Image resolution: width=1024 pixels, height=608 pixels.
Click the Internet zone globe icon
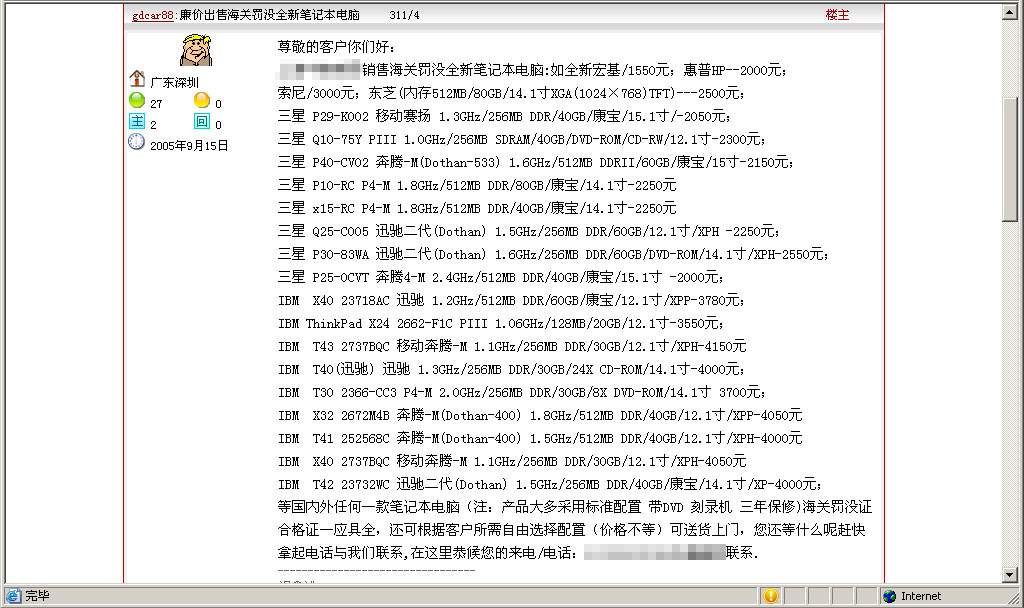coord(889,596)
